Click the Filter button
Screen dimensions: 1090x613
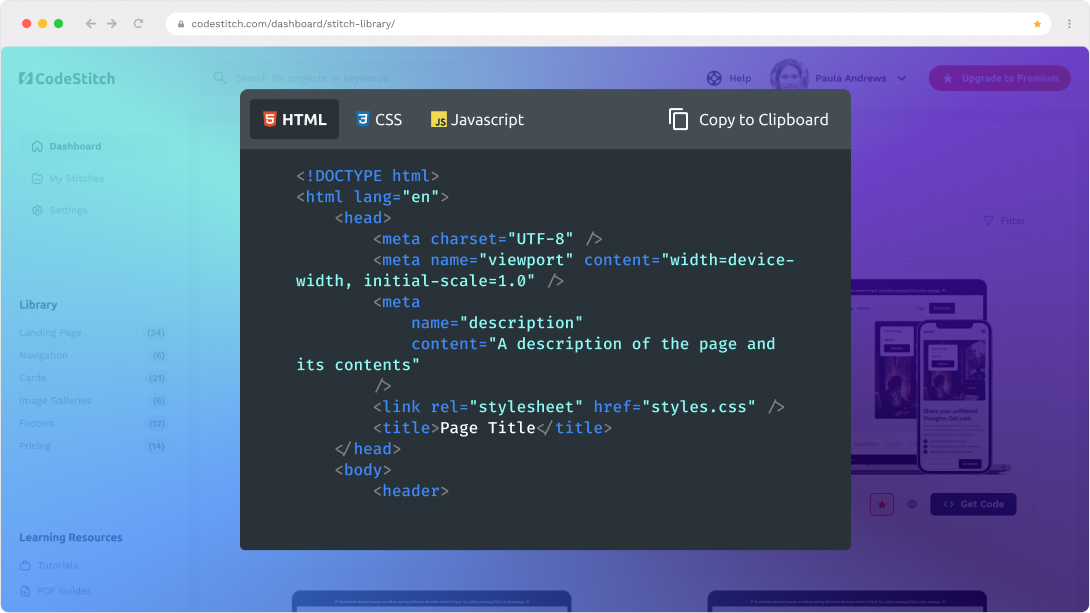1003,221
